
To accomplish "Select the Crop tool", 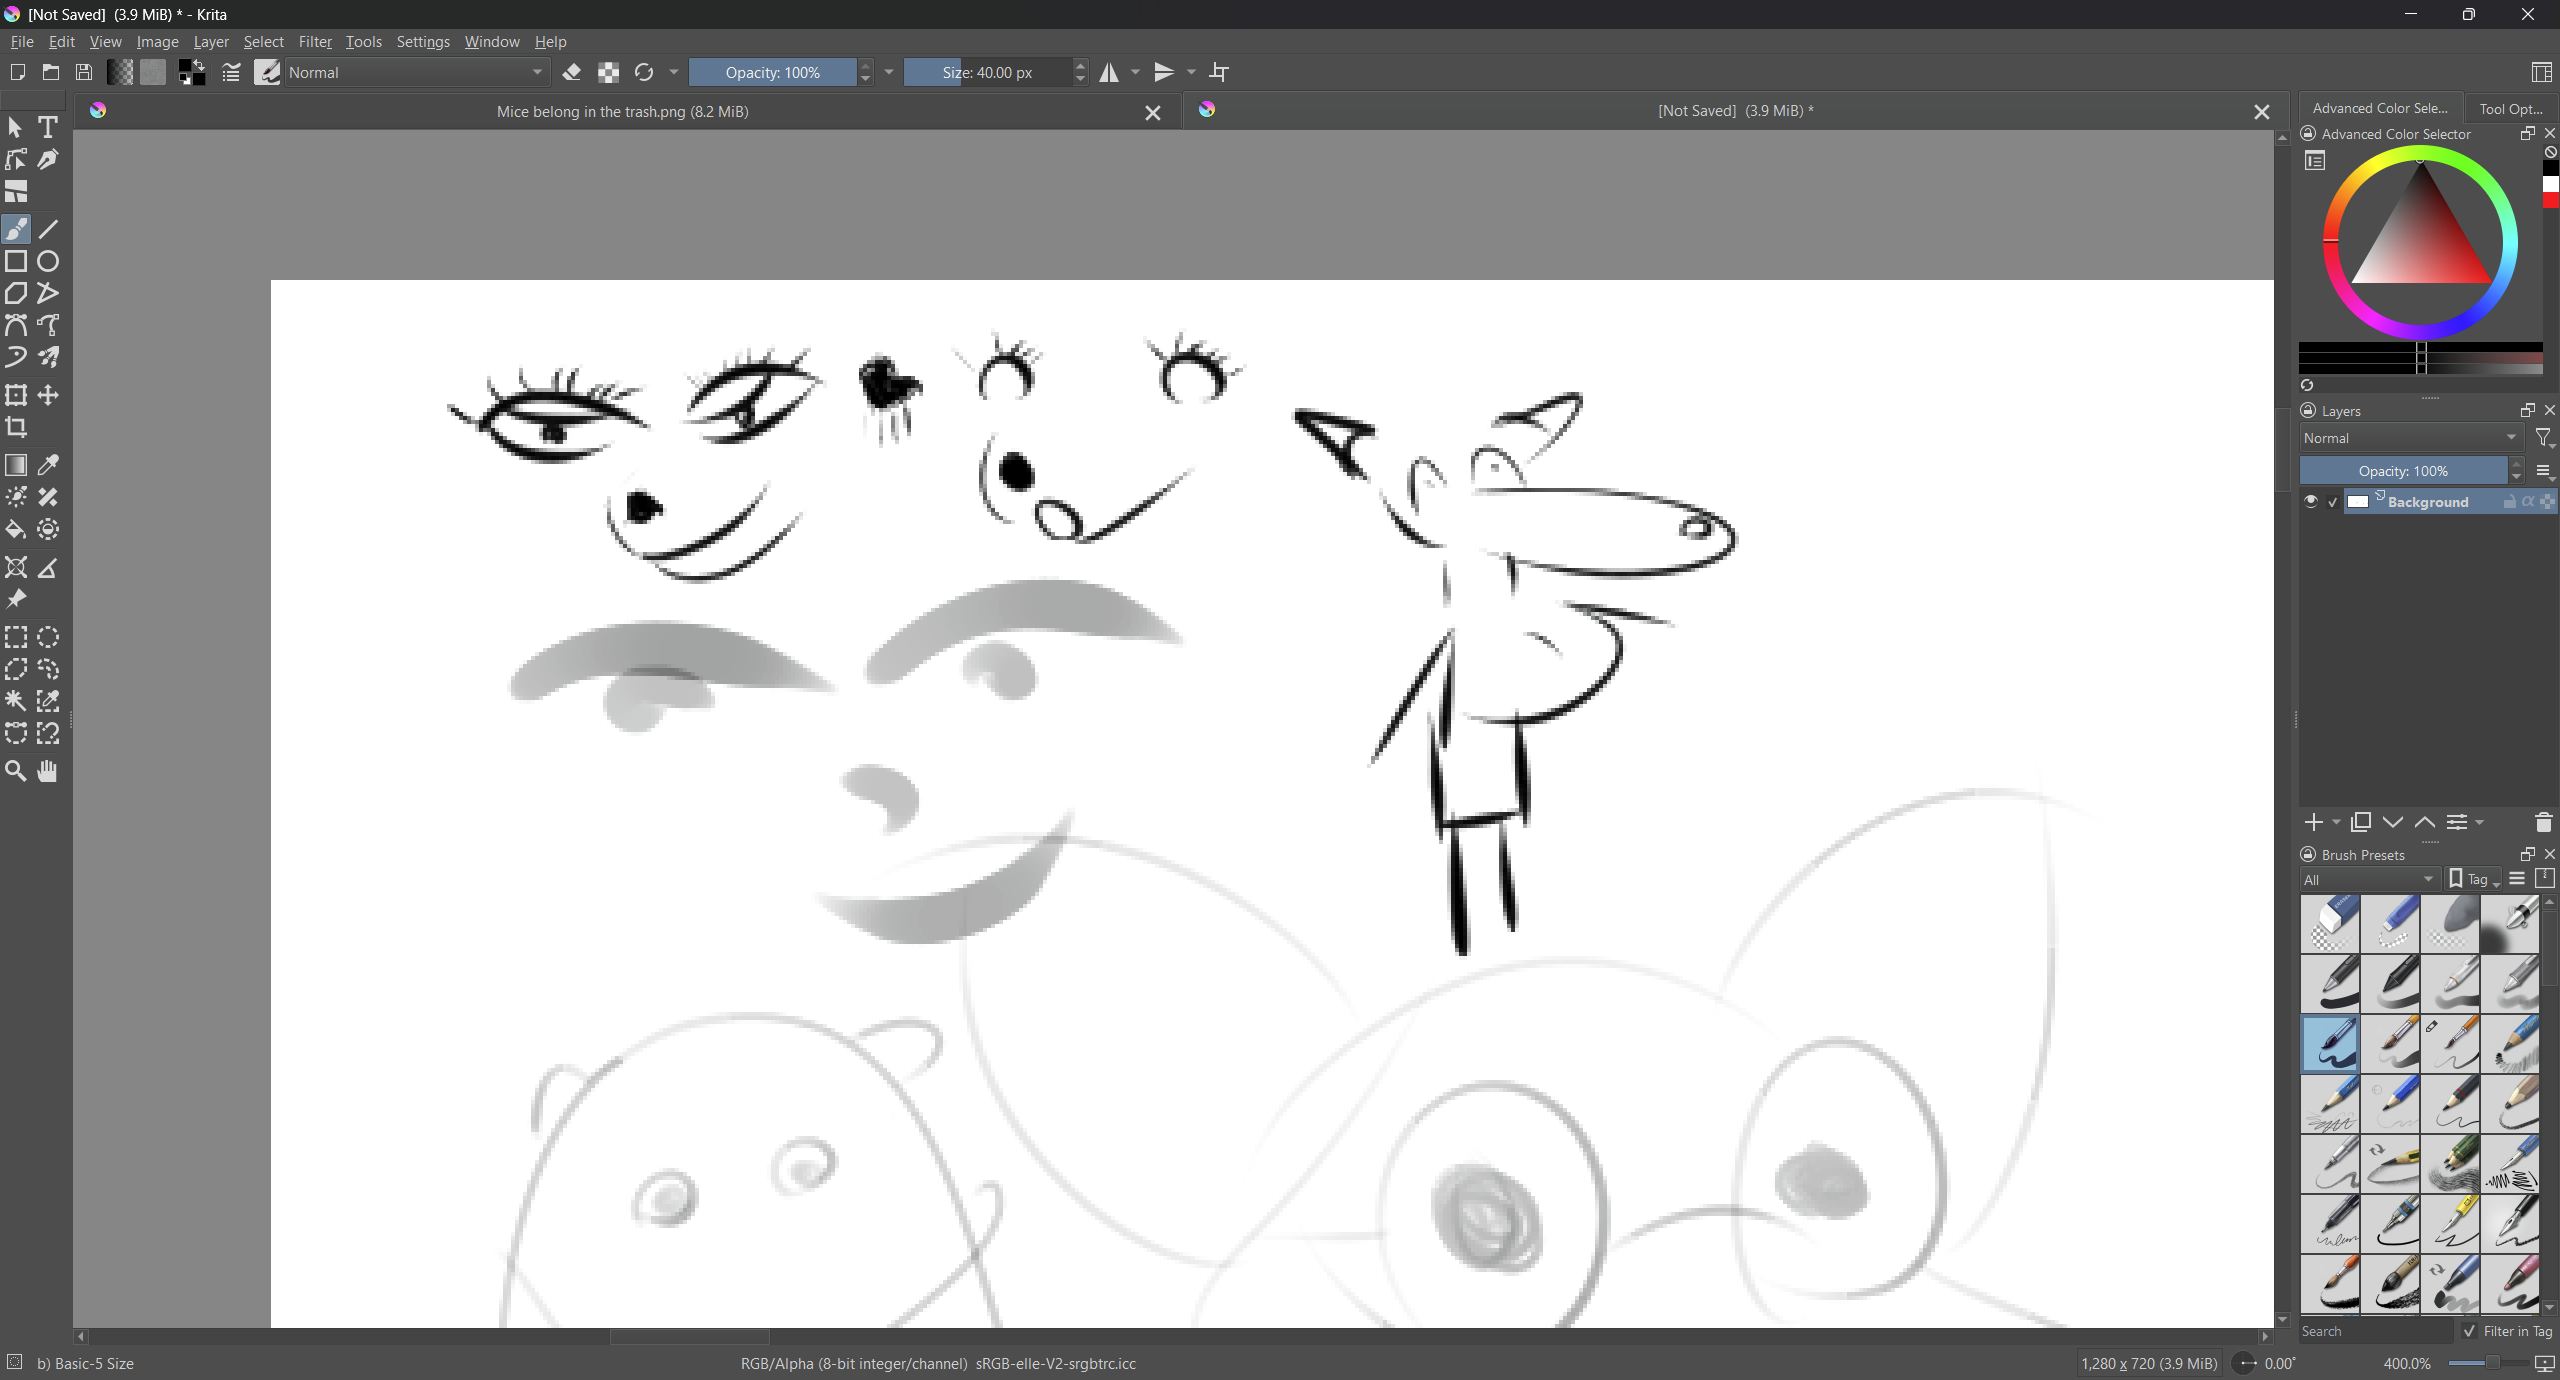I will point(16,428).
